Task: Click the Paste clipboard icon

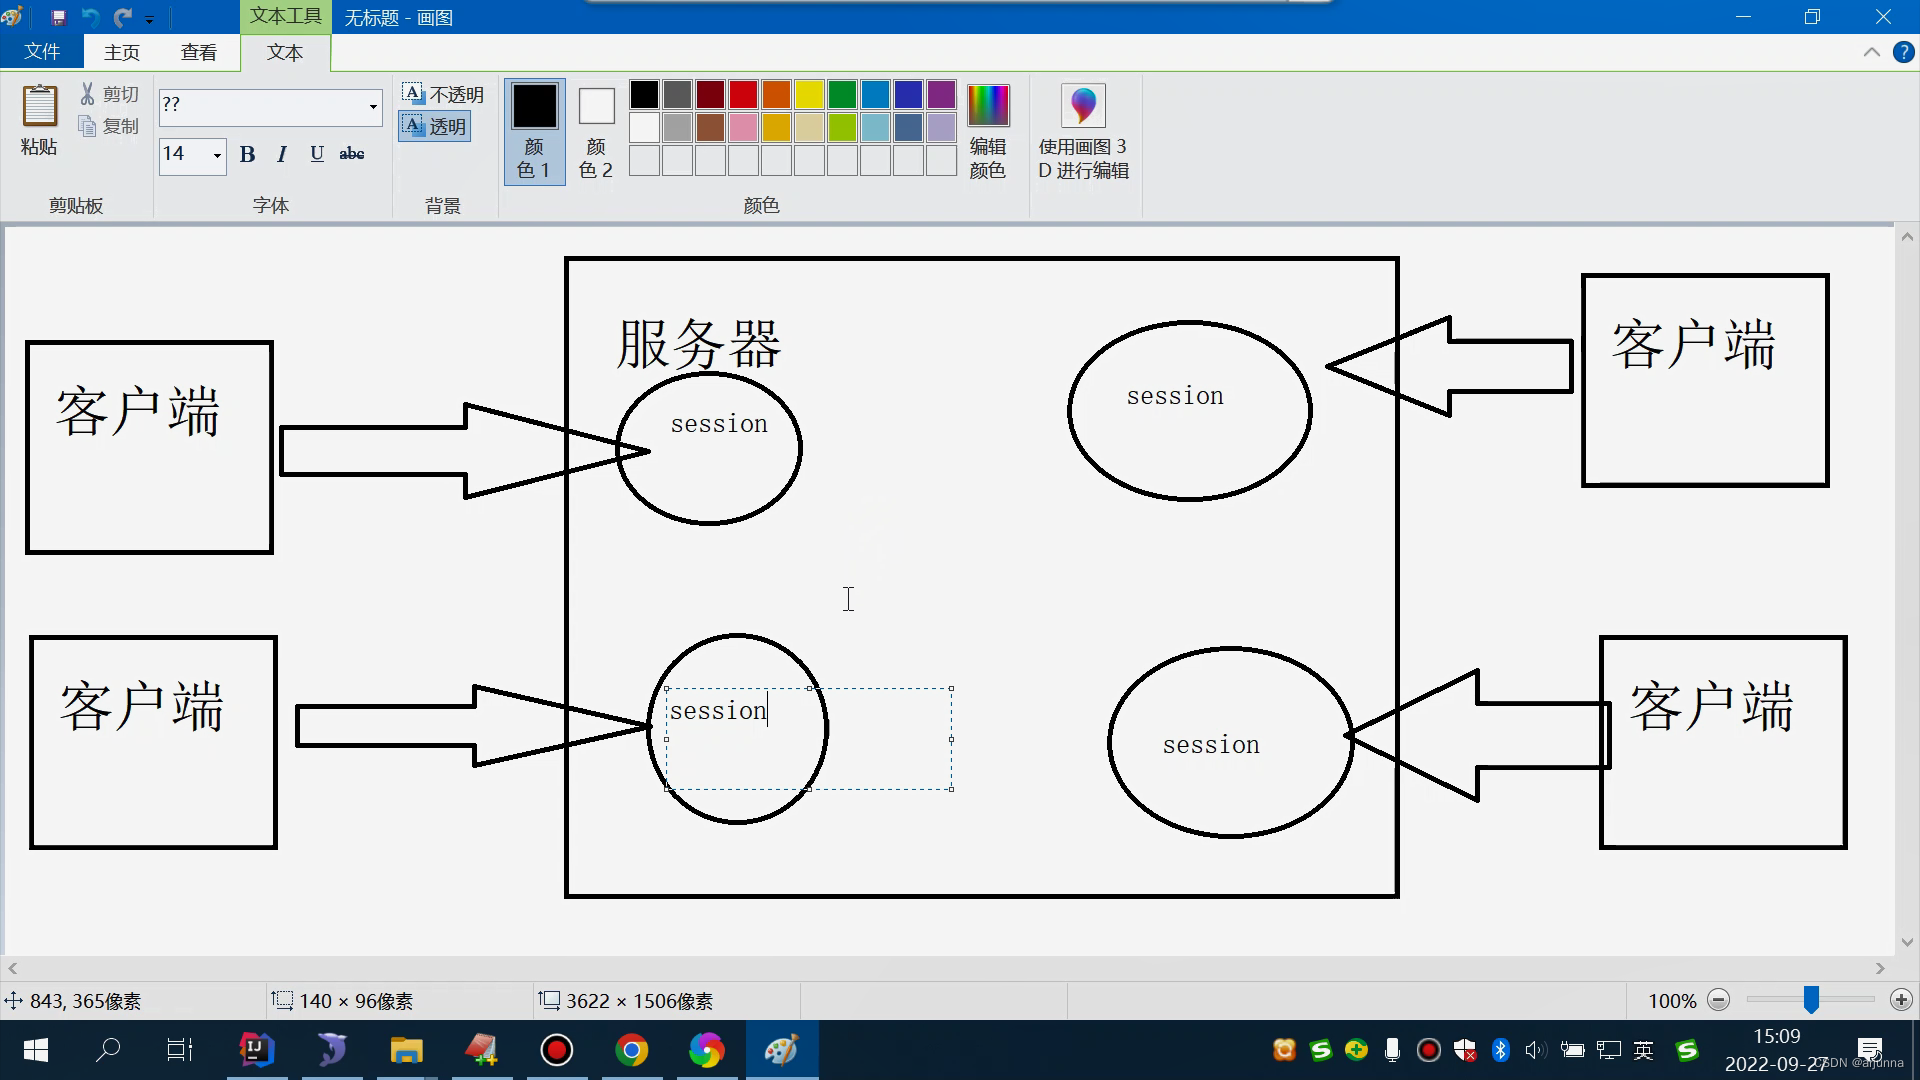Action: coord(40,107)
